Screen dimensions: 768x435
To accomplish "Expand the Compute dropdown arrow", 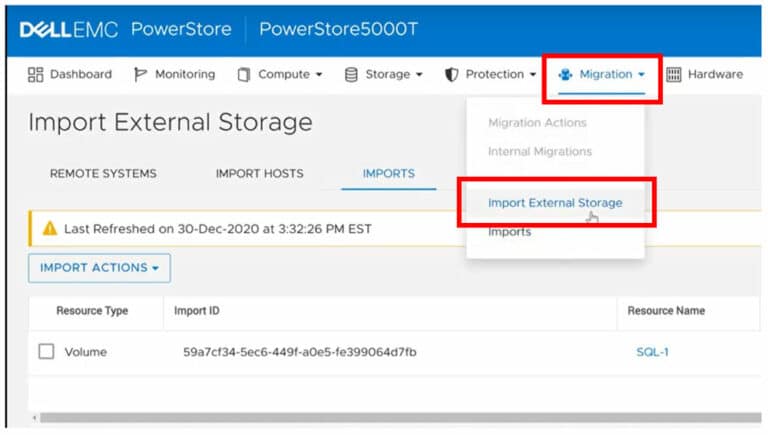I will click(x=319, y=75).
